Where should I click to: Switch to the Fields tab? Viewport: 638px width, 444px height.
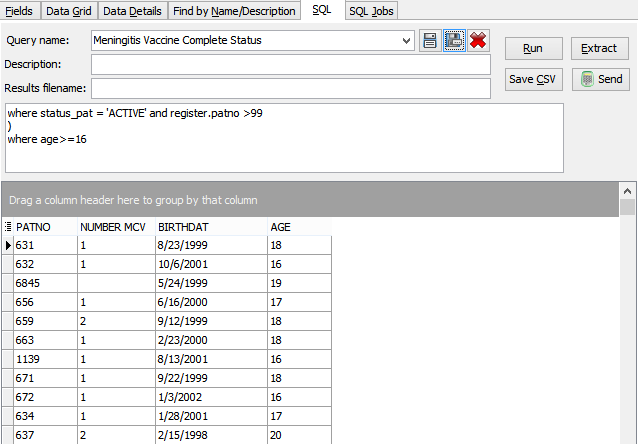pos(19,11)
